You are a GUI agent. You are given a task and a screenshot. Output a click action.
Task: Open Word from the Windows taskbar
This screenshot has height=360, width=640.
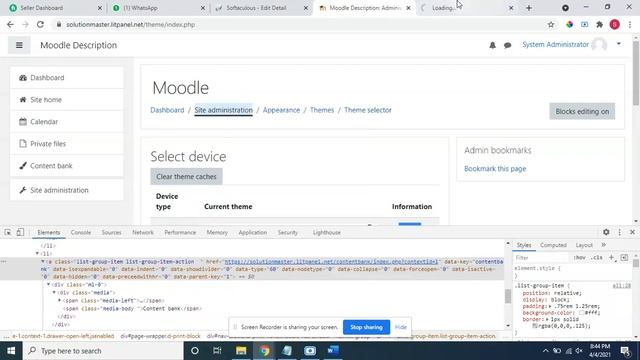[x=333, y=351]
